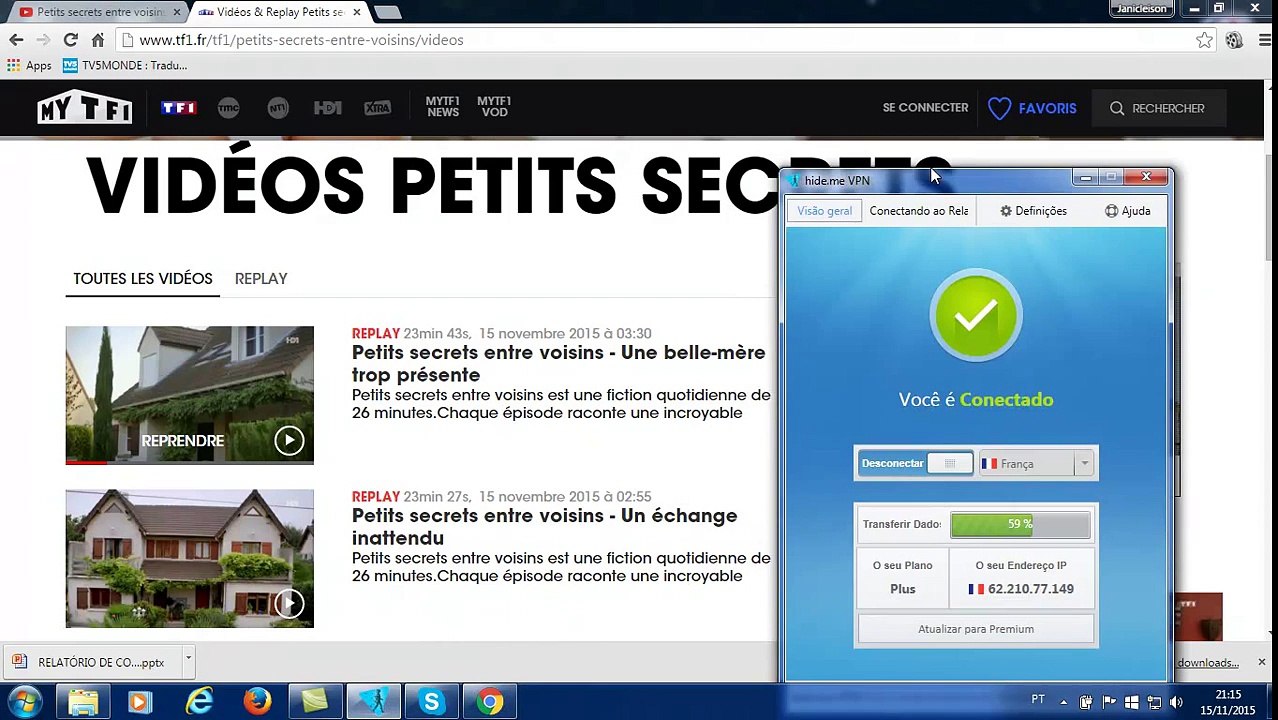
Task: Toggle Desconectar VPN switch
Action: [x=915, y=463]
